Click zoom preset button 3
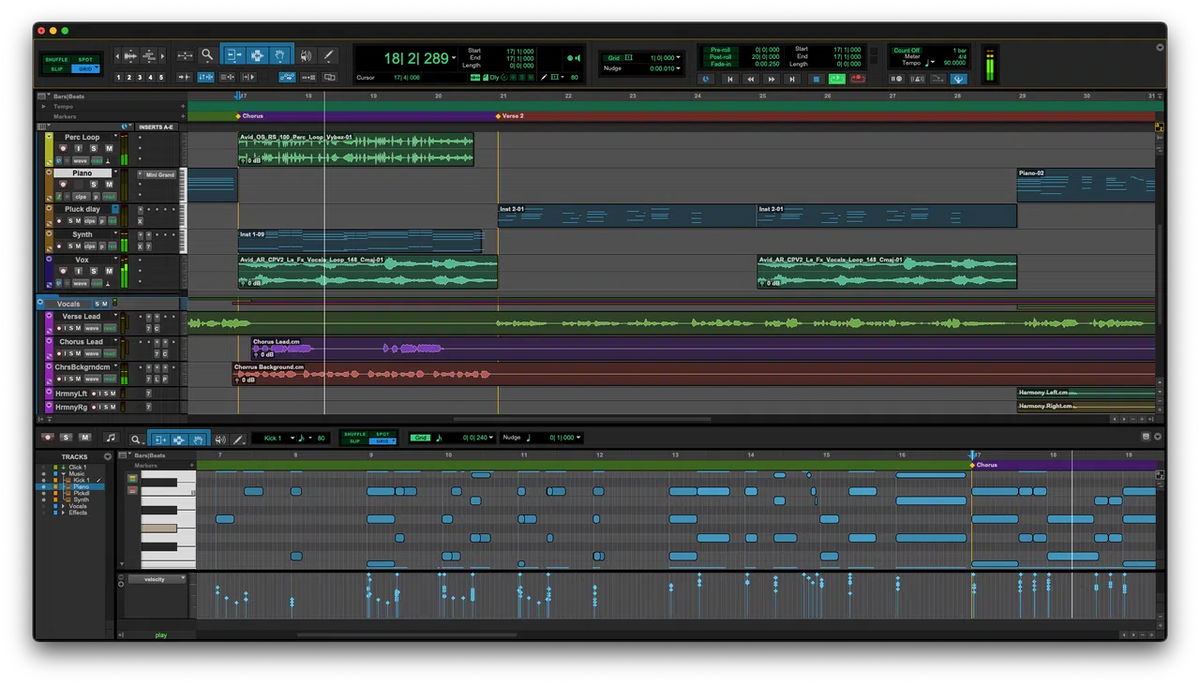This screenshot has width=1200, height=685. coord(140,78)
